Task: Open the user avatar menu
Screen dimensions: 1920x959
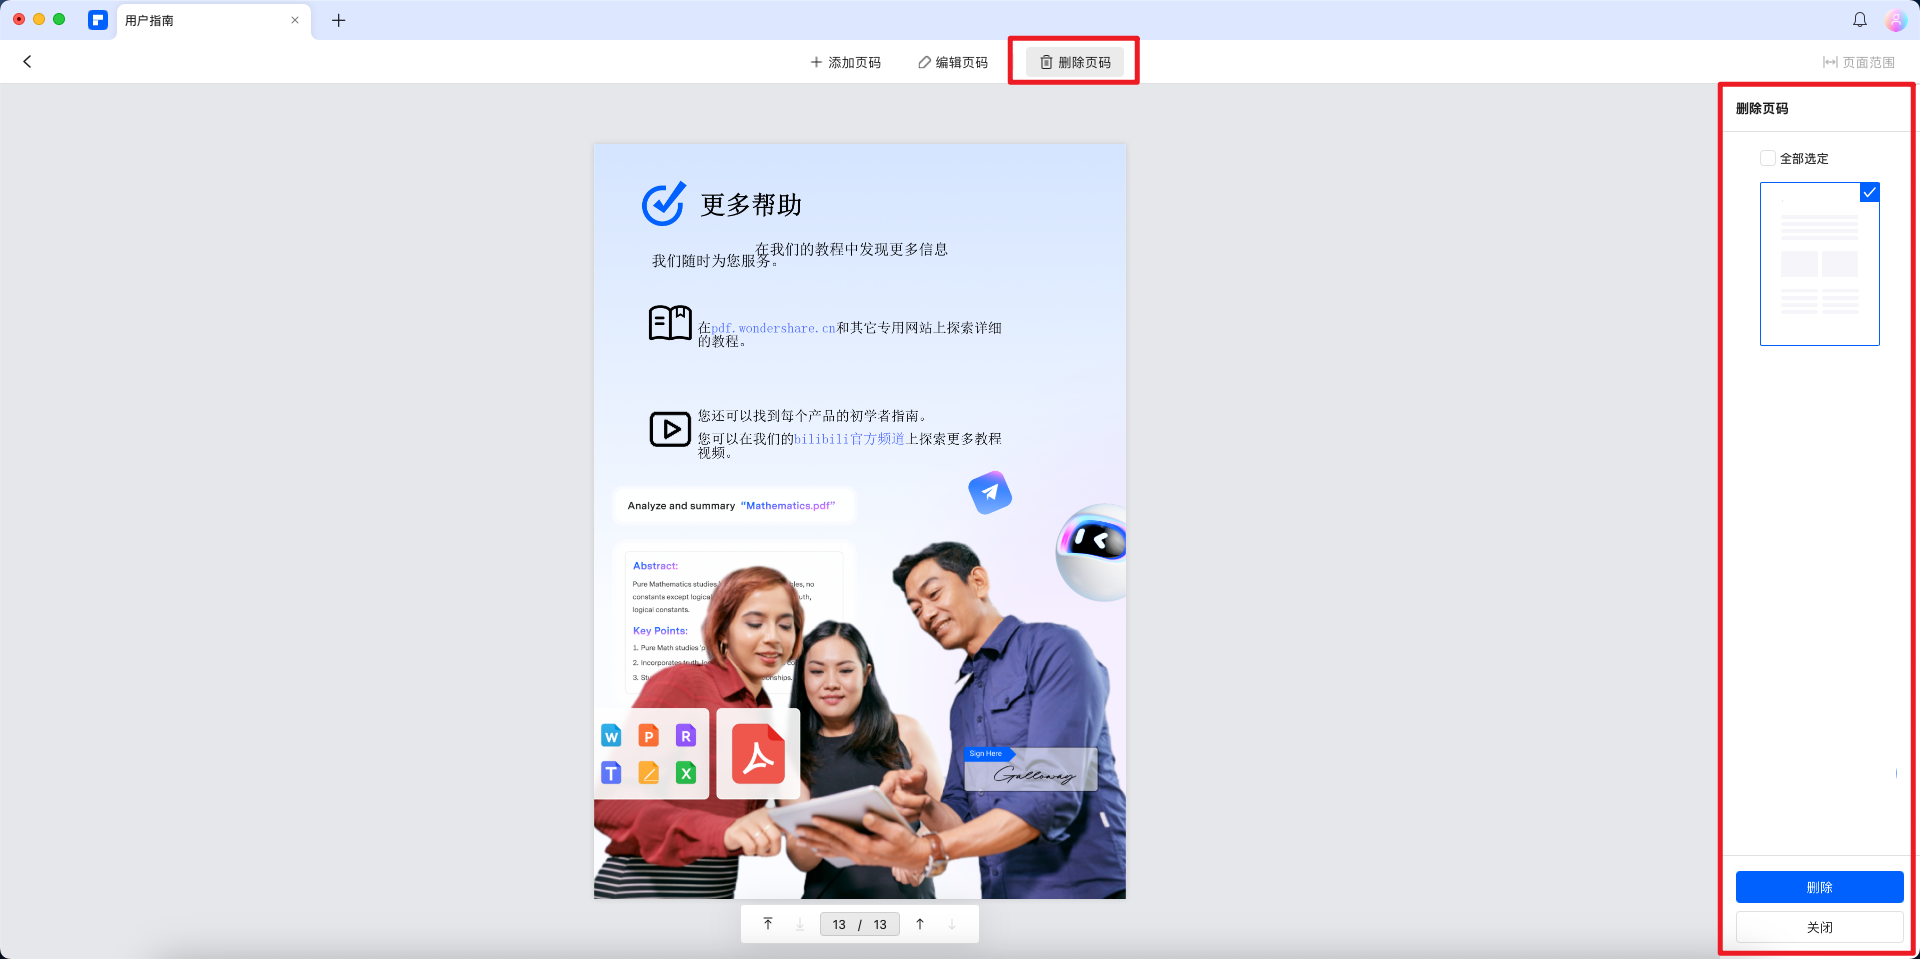Action: [x=1895, y=19]
